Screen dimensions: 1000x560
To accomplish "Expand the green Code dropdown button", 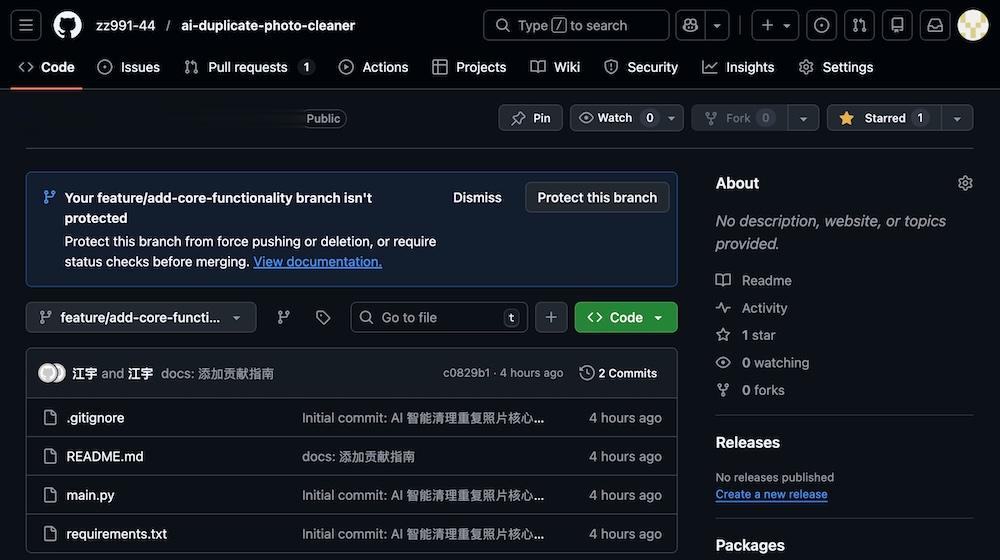I will pyautogui.click(x=626, y=317).
